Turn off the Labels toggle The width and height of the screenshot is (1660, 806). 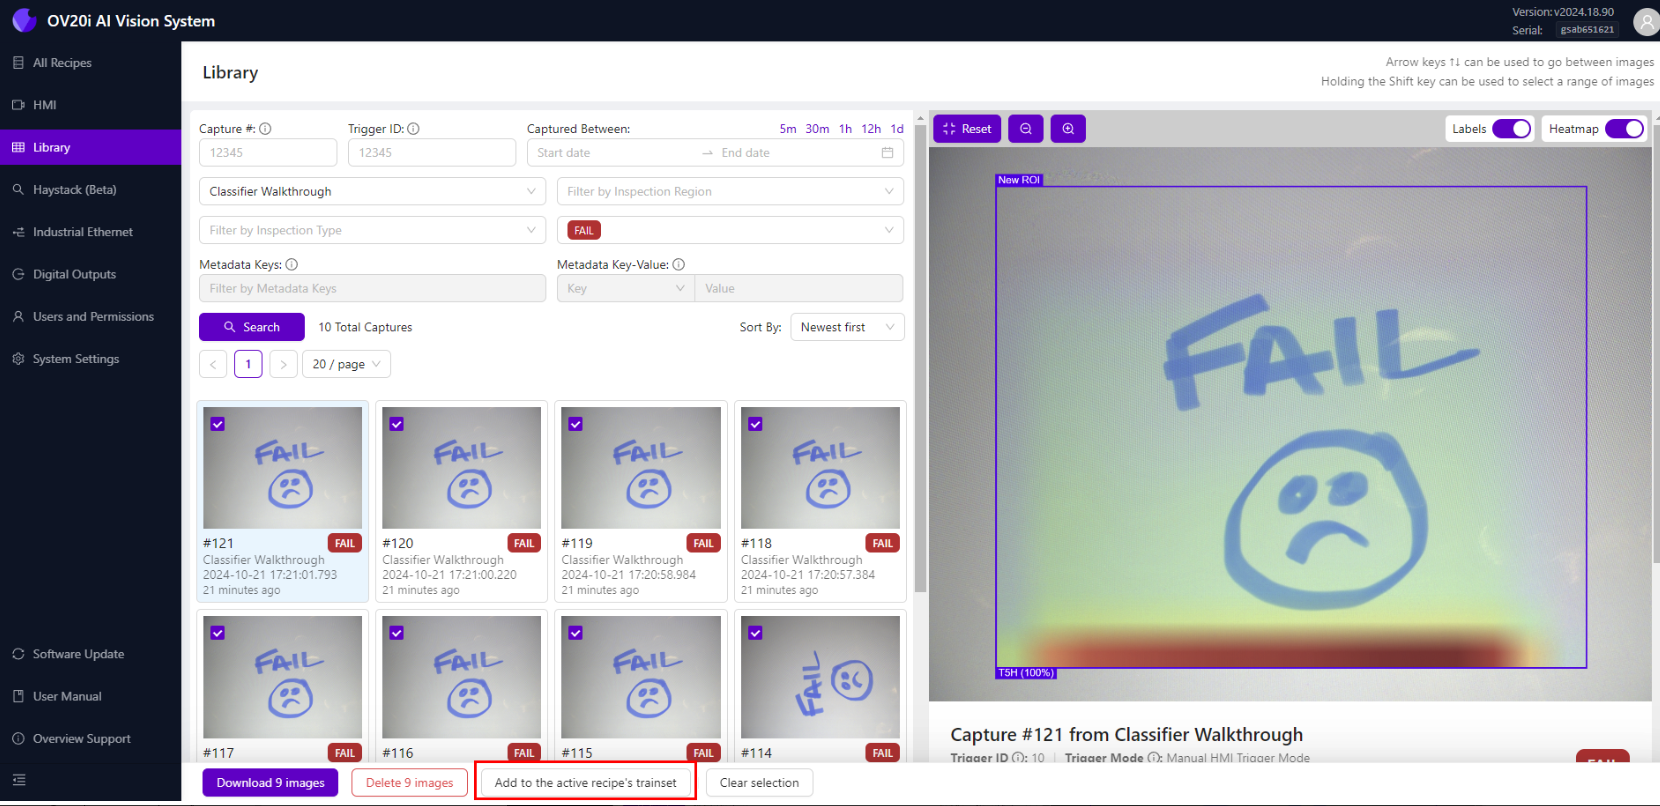[x=1511, y=129]
